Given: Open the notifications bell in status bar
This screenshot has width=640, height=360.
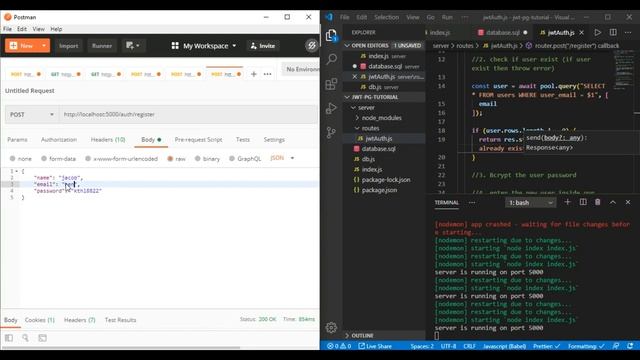Looking at the screenshot, I should (x=630, y=346).
